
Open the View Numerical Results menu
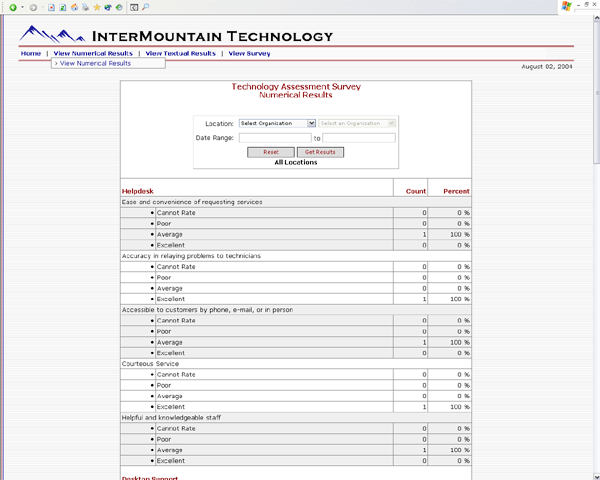(93, 54)
